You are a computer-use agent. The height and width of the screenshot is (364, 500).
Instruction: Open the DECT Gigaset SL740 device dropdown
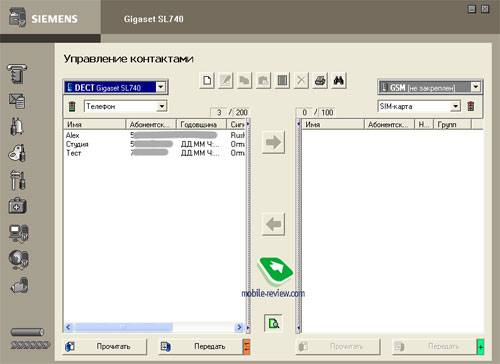point(115,87)
